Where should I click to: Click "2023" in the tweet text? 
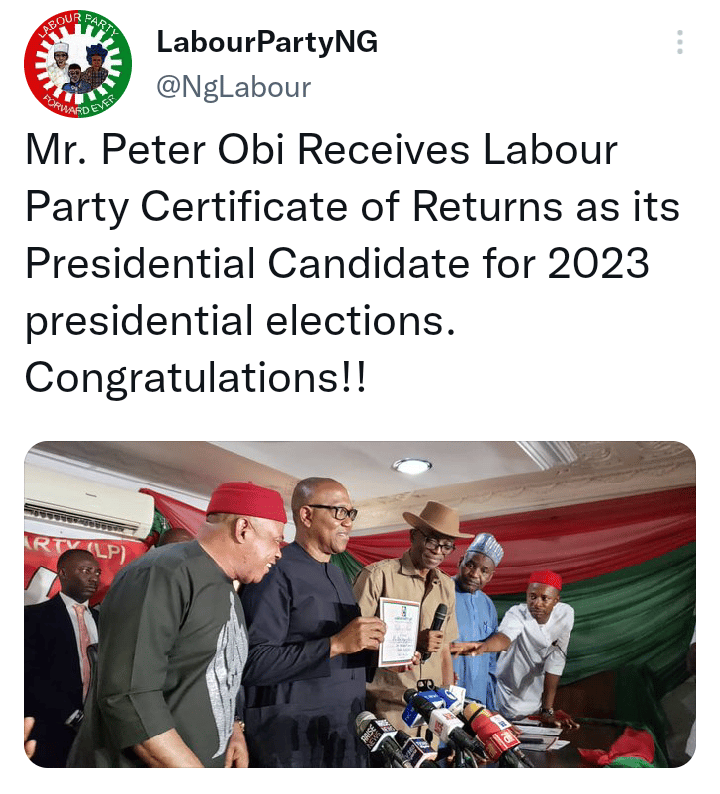[598, 264]
